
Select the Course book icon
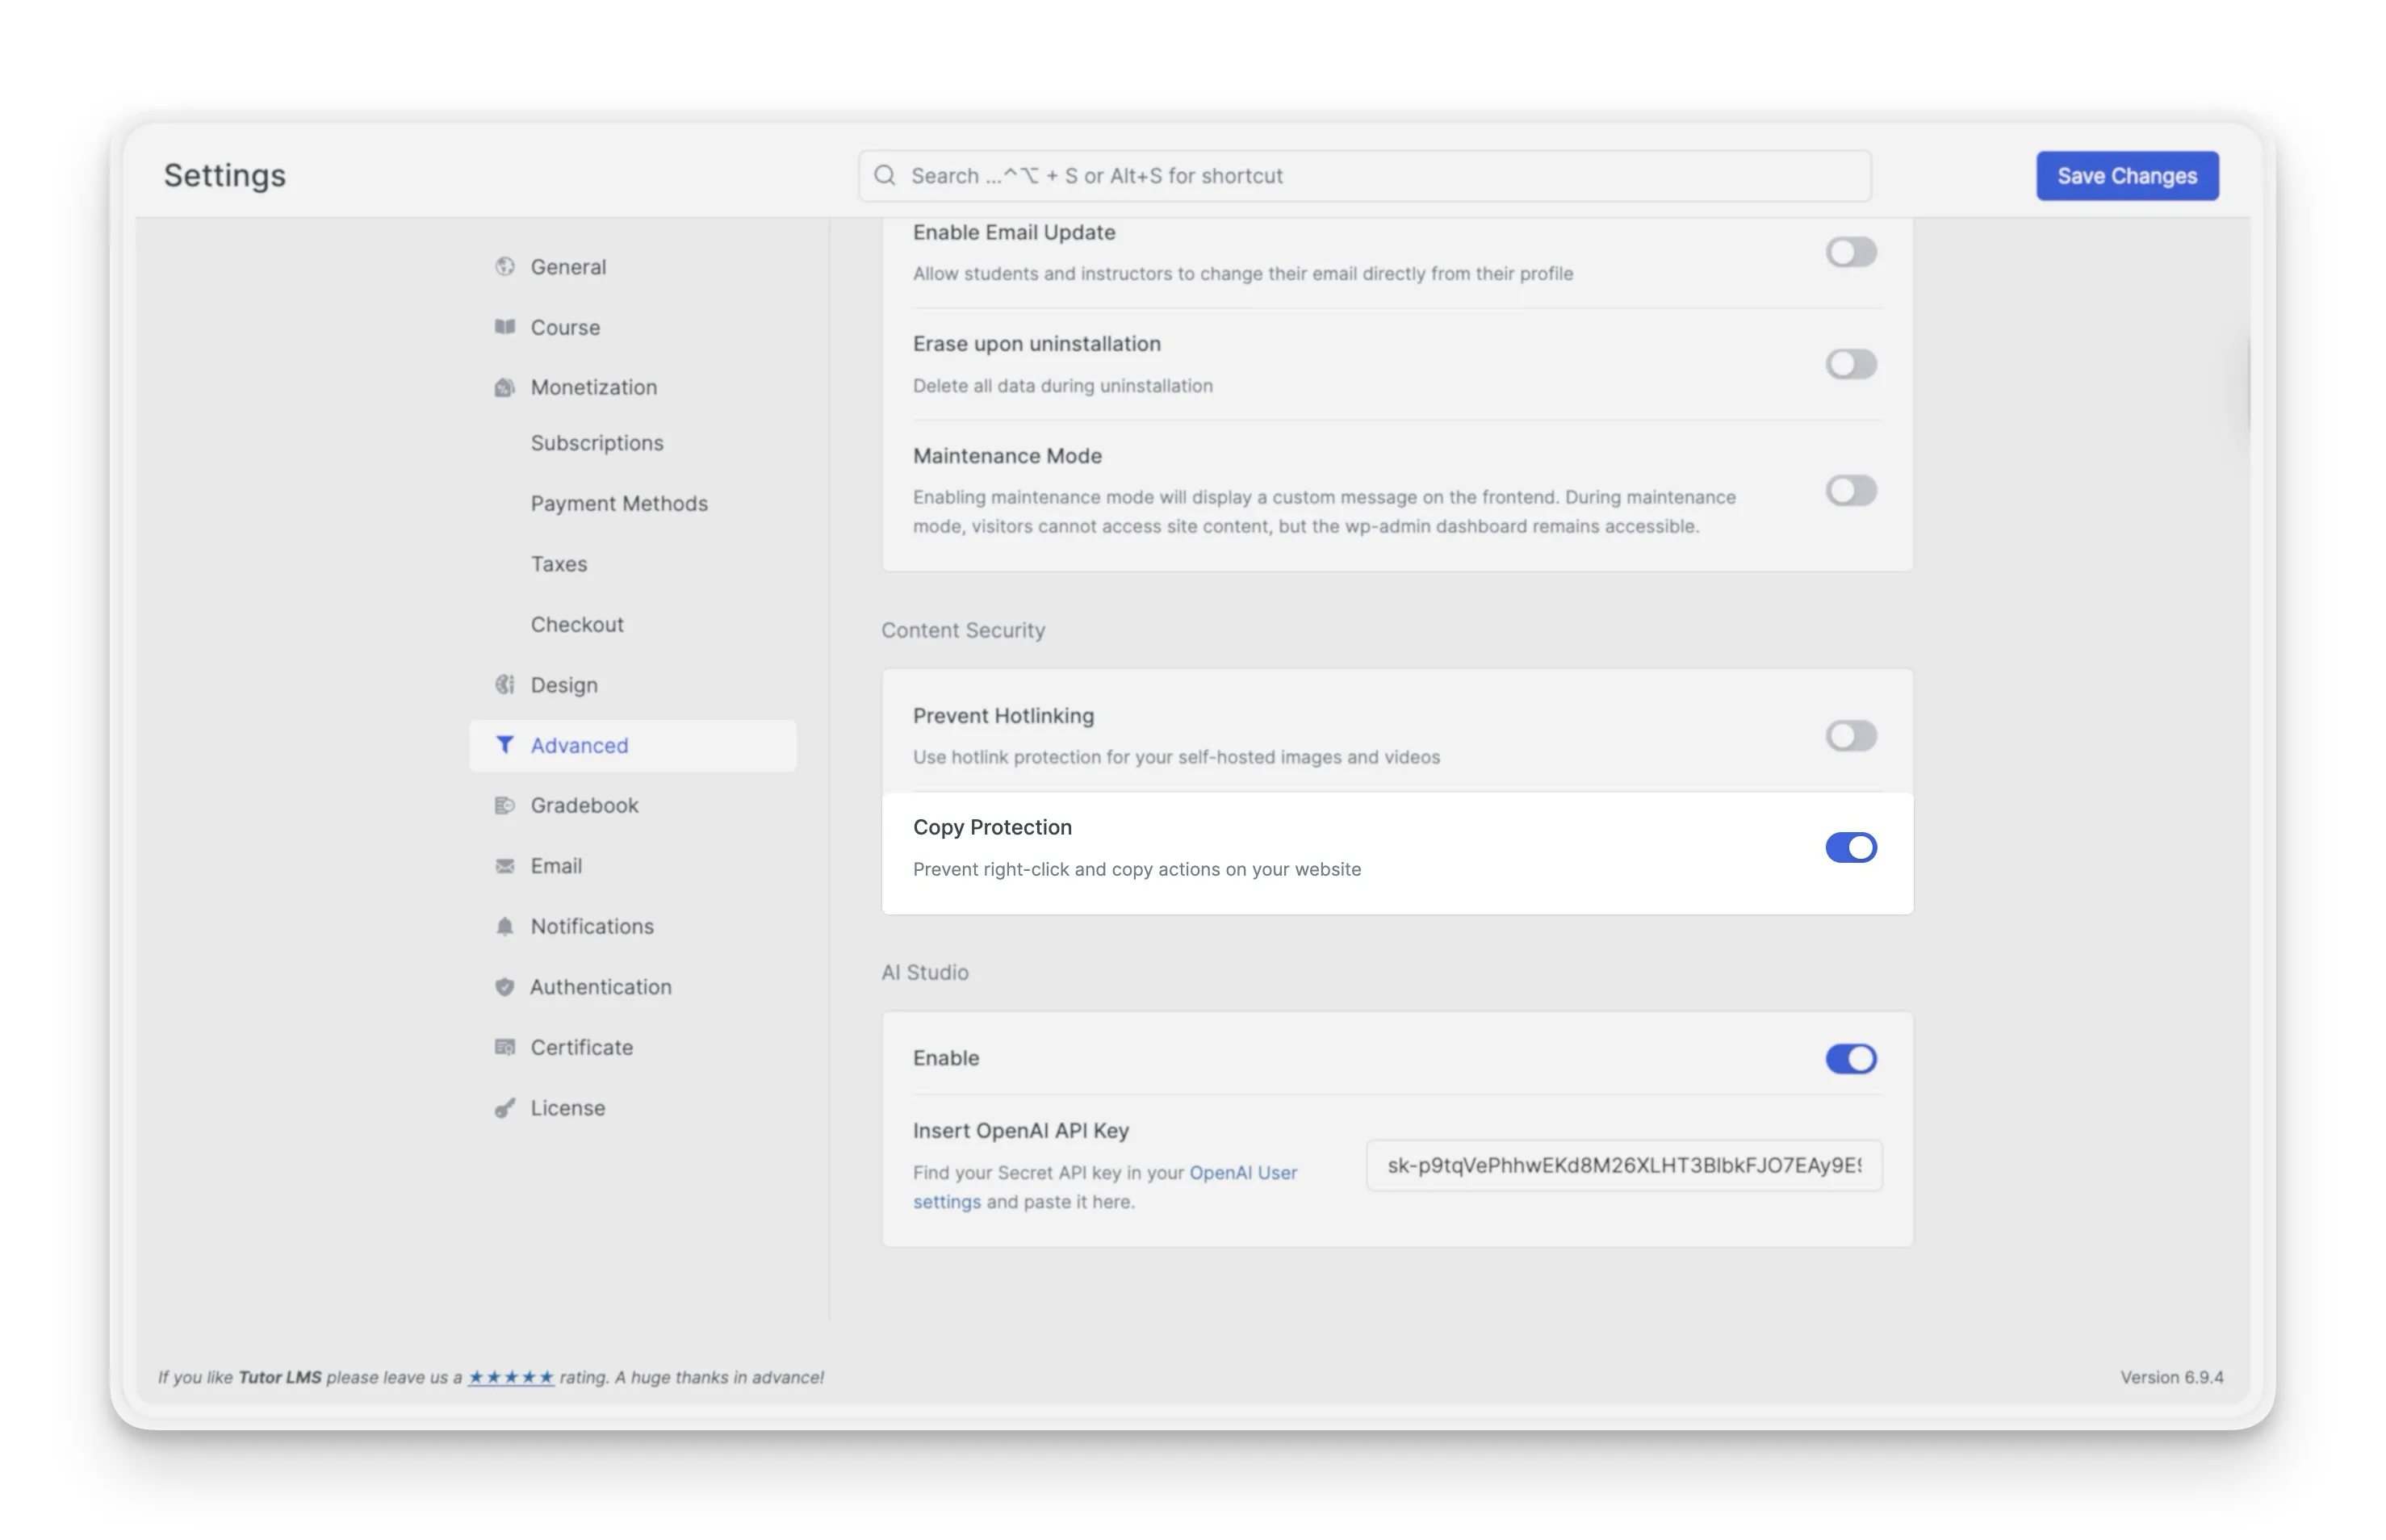505,327
